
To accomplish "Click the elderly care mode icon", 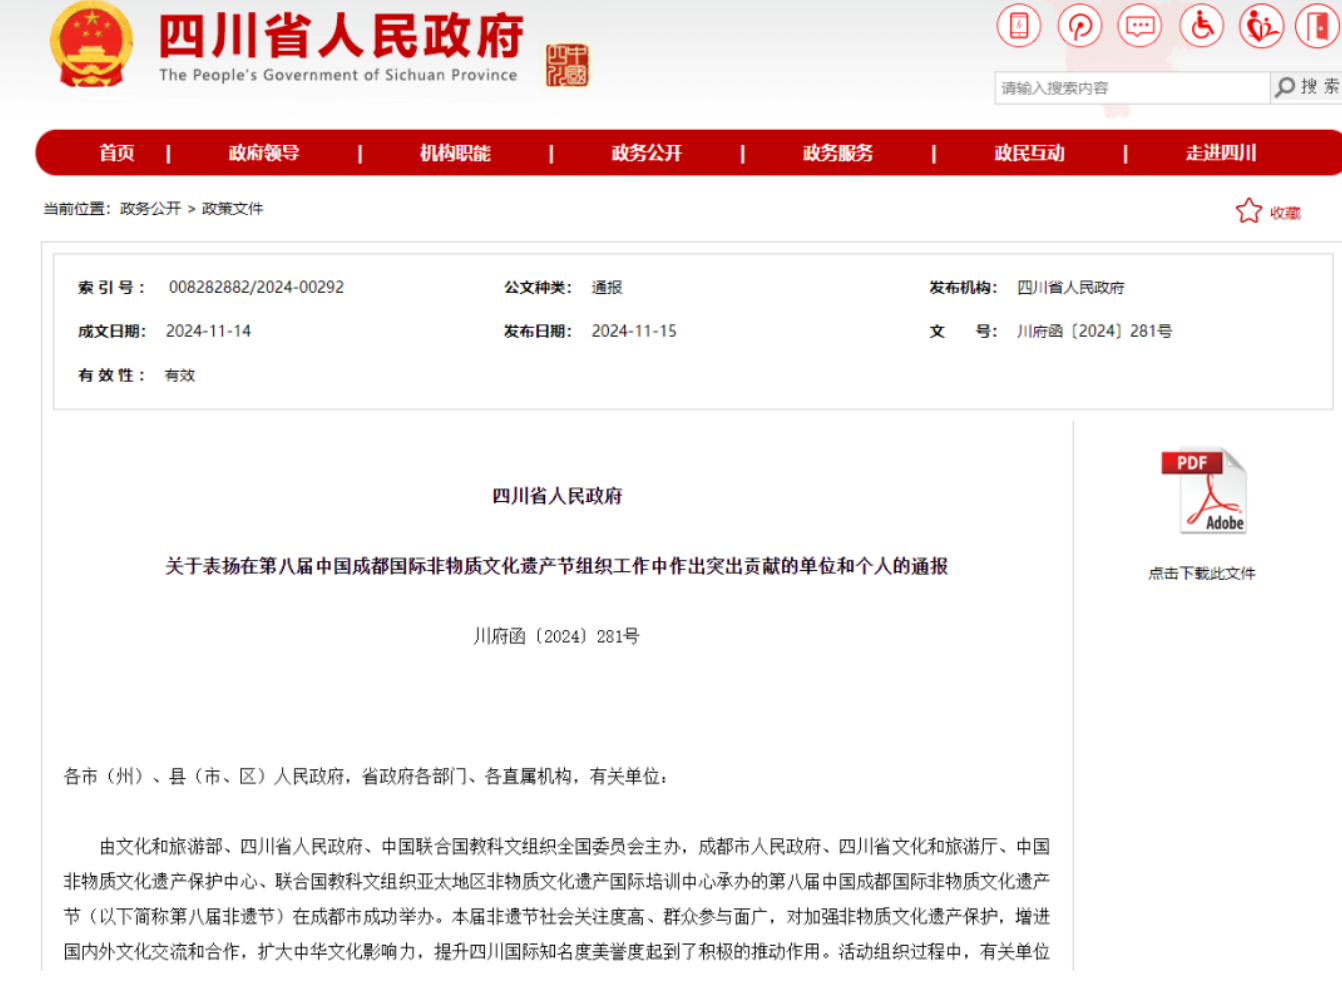I will coord(1261,26).
